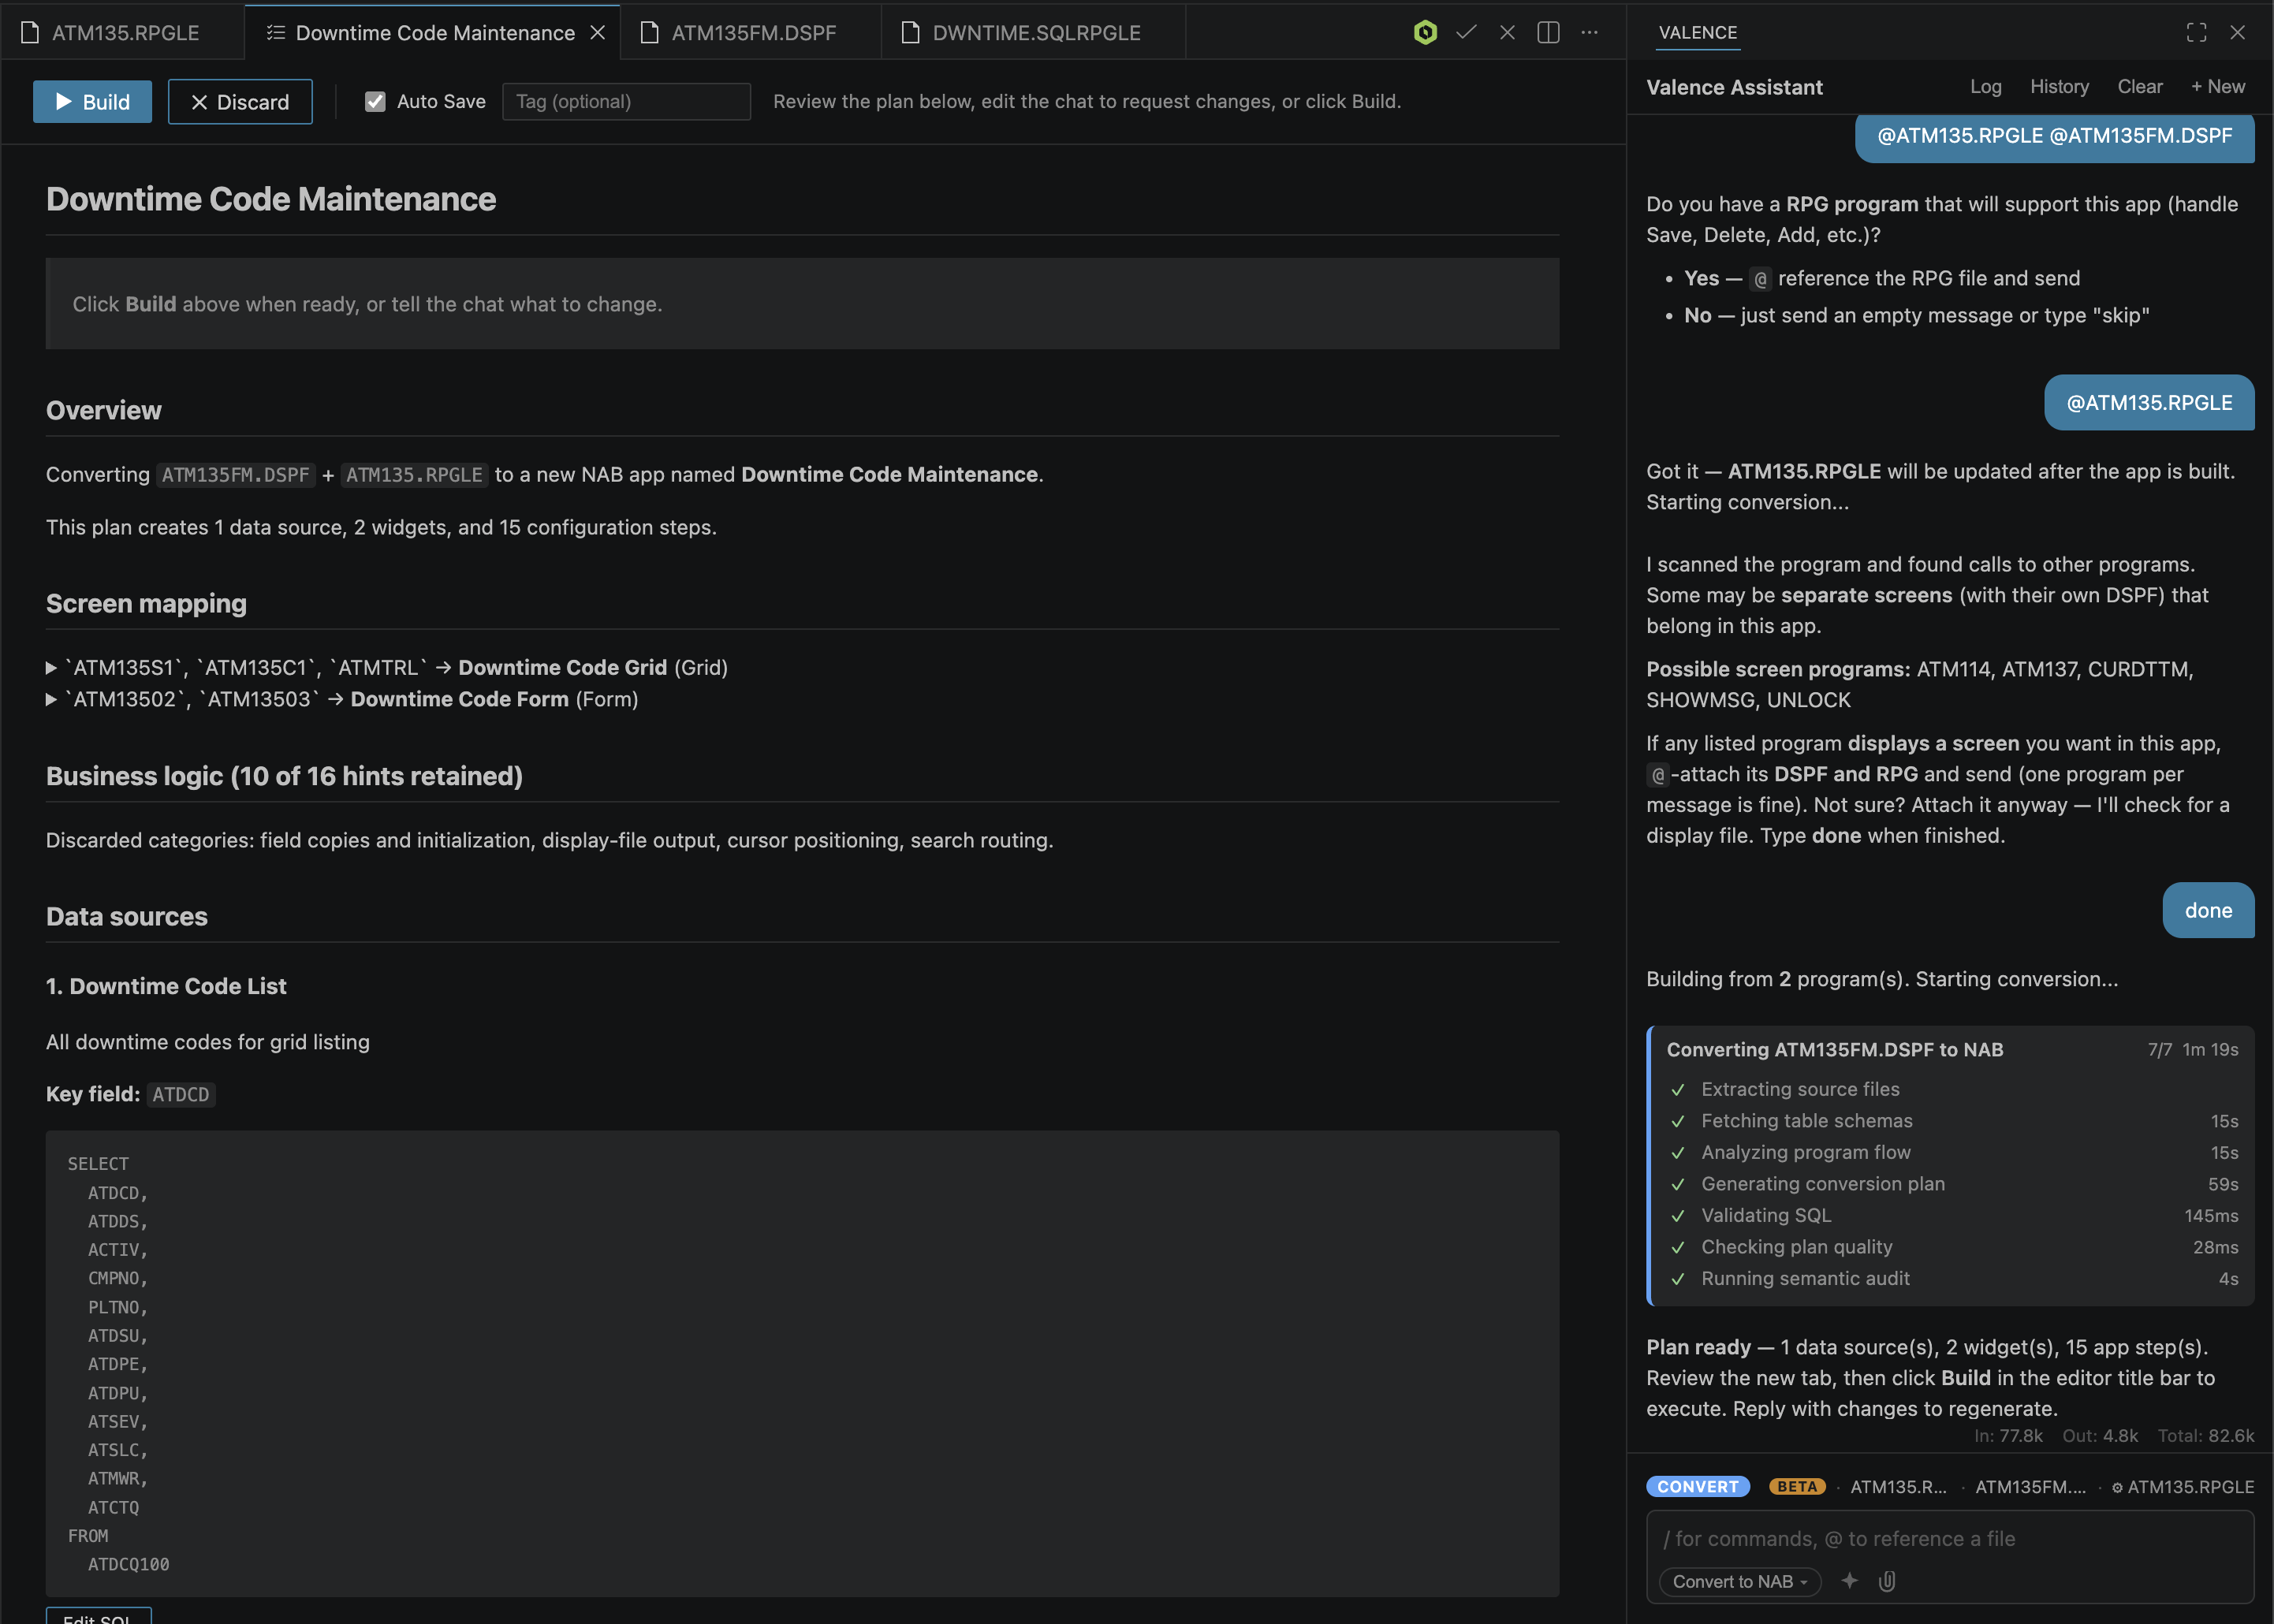Toggle the Auto Save checkbox

click(375, 101)
